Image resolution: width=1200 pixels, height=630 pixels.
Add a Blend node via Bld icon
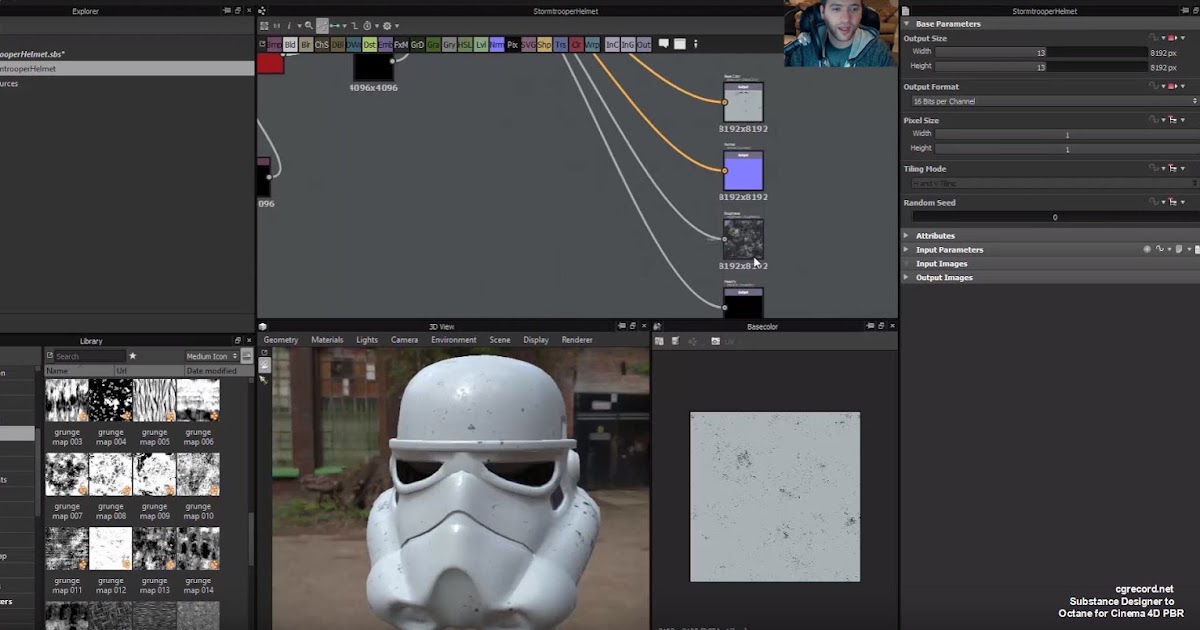click(290, 44)
